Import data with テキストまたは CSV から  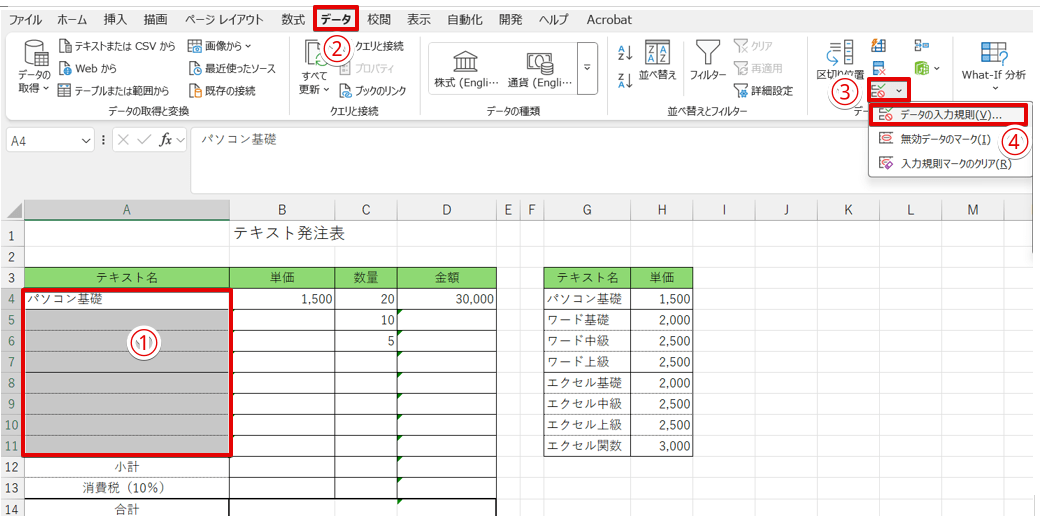(x=117, y=46)
